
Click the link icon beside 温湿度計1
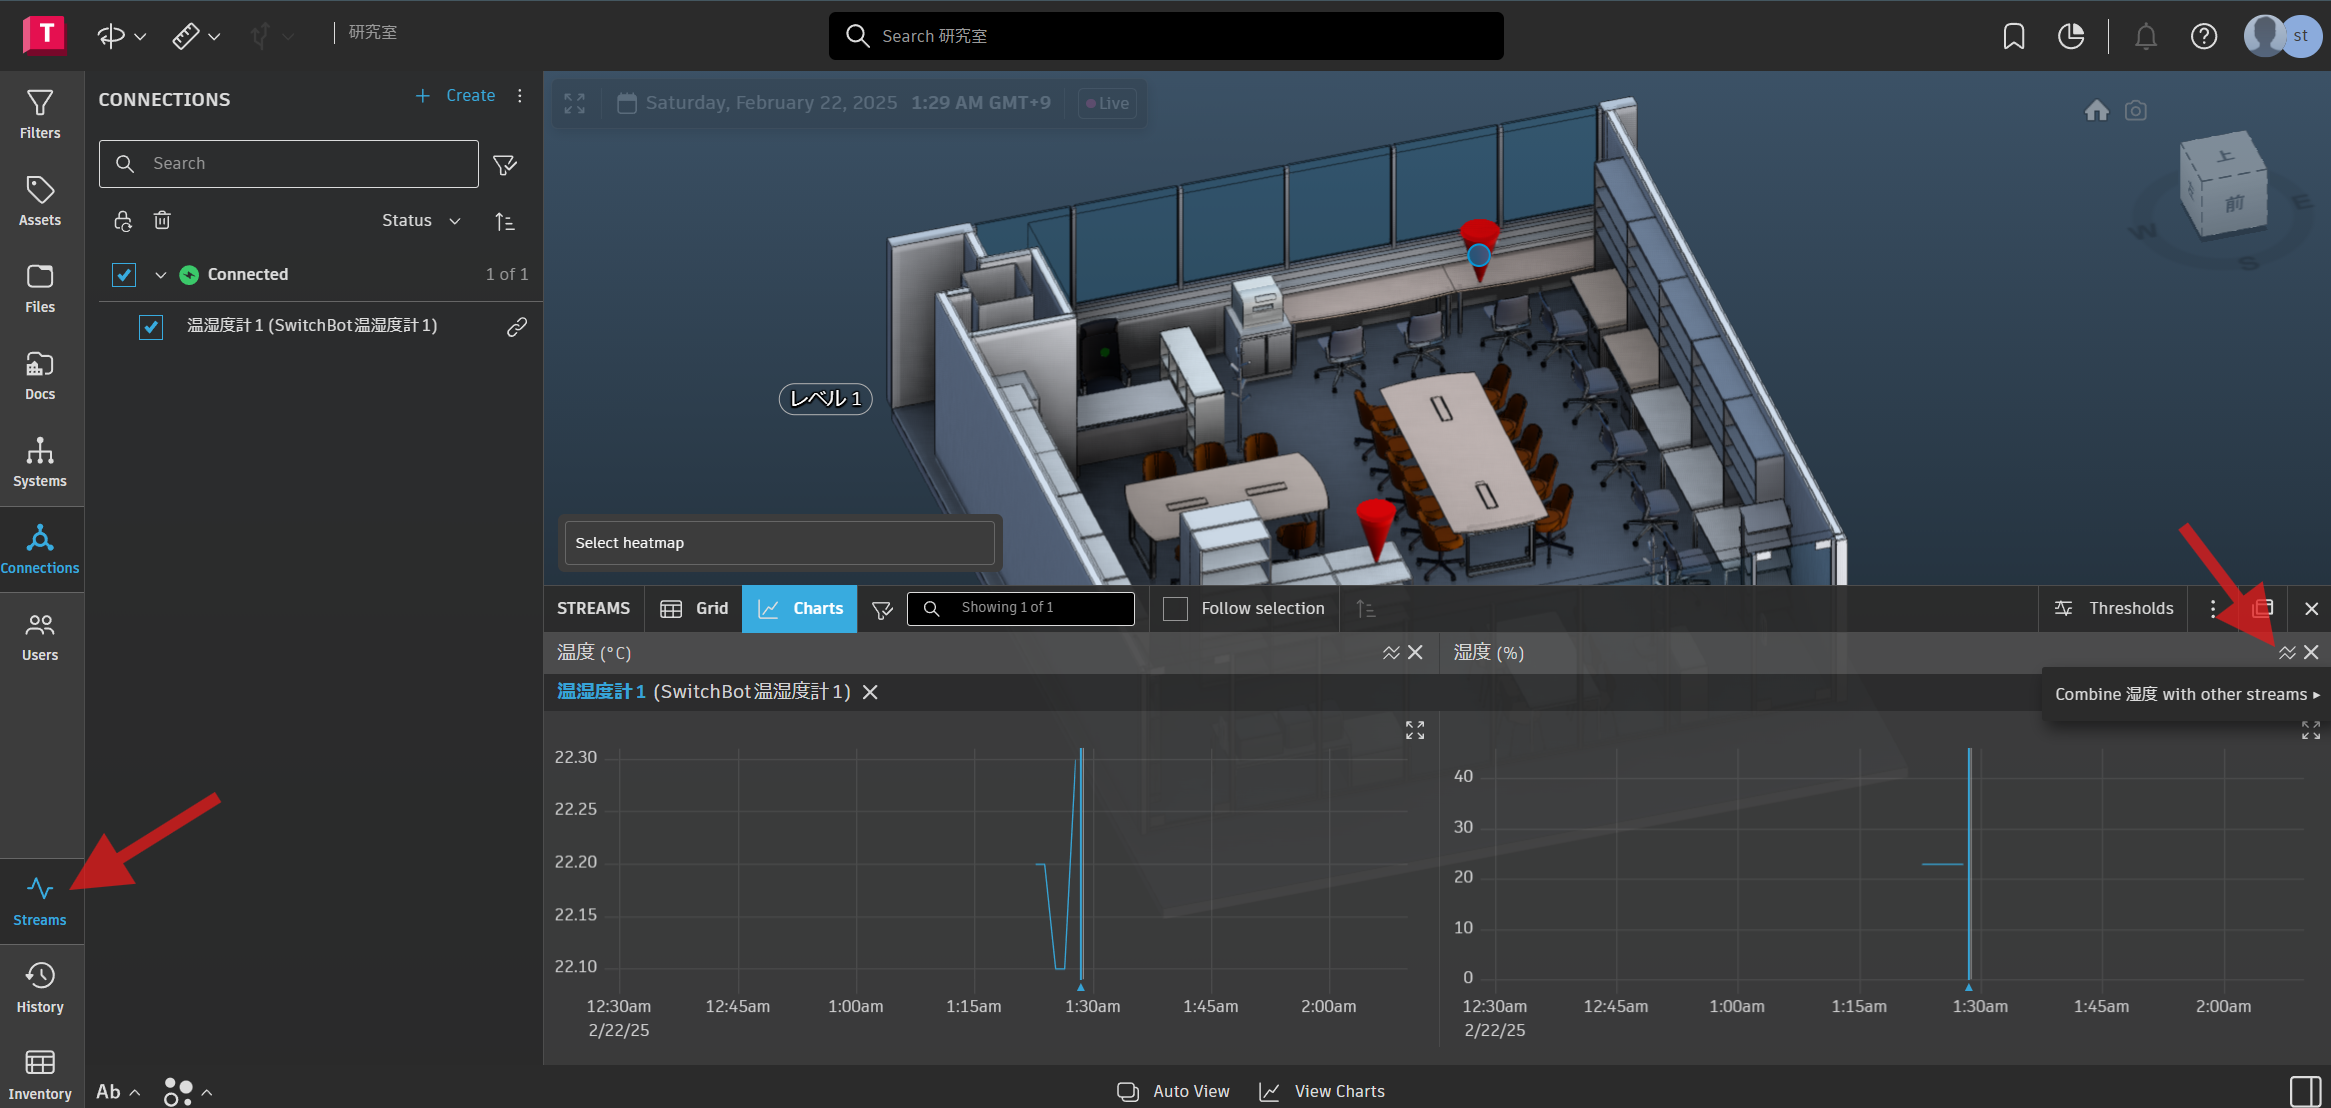pos(516,327)
